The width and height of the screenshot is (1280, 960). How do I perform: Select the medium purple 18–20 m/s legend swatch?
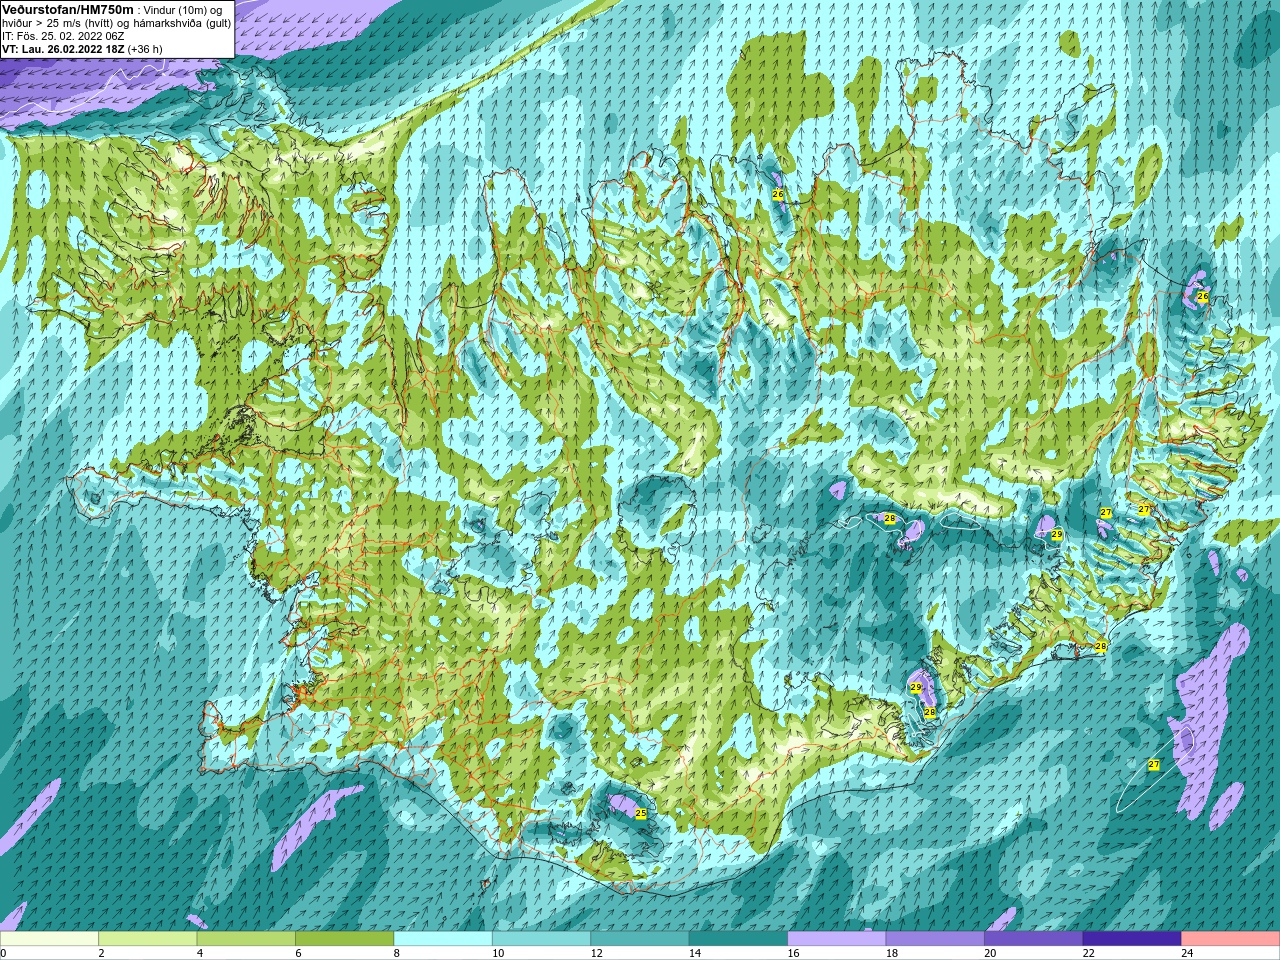click(x=935, y=939)
